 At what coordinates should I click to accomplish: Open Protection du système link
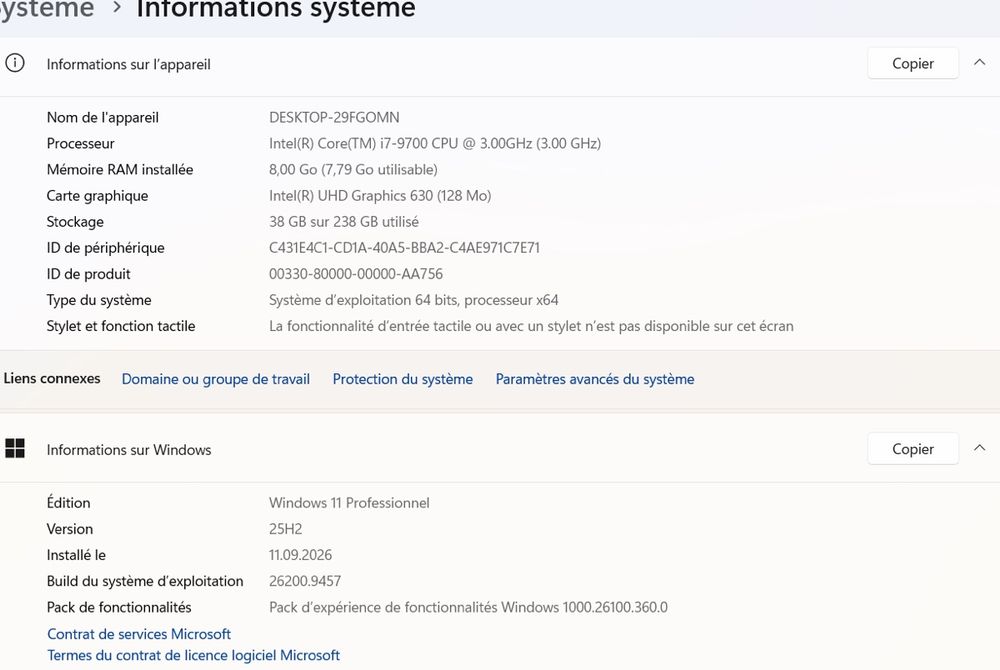pyautogui.click(x=402, y=379)
